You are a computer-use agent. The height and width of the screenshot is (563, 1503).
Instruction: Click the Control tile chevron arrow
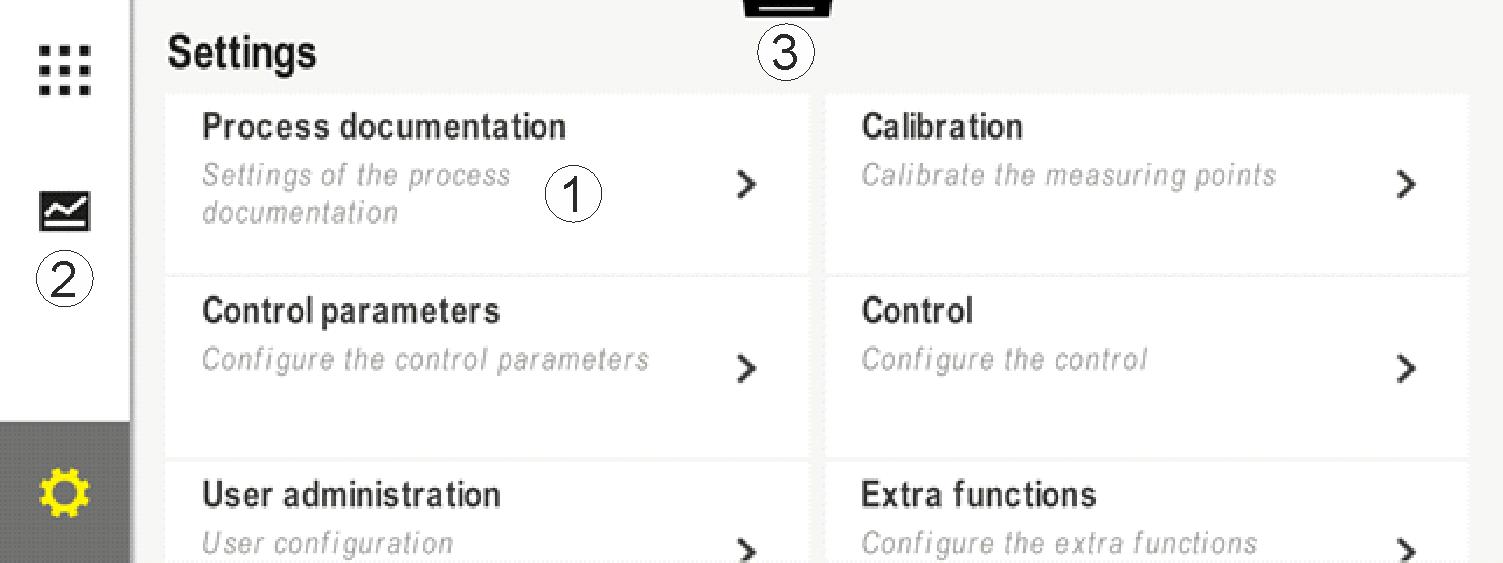[1406, 369]
